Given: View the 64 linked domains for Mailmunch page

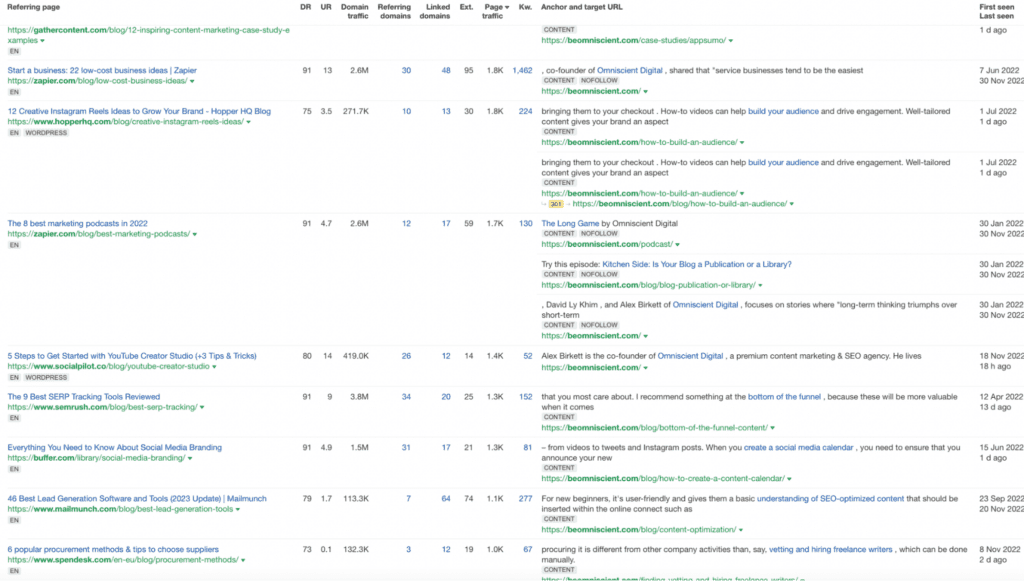Looking at the screenshot, I should coord(446,498).
